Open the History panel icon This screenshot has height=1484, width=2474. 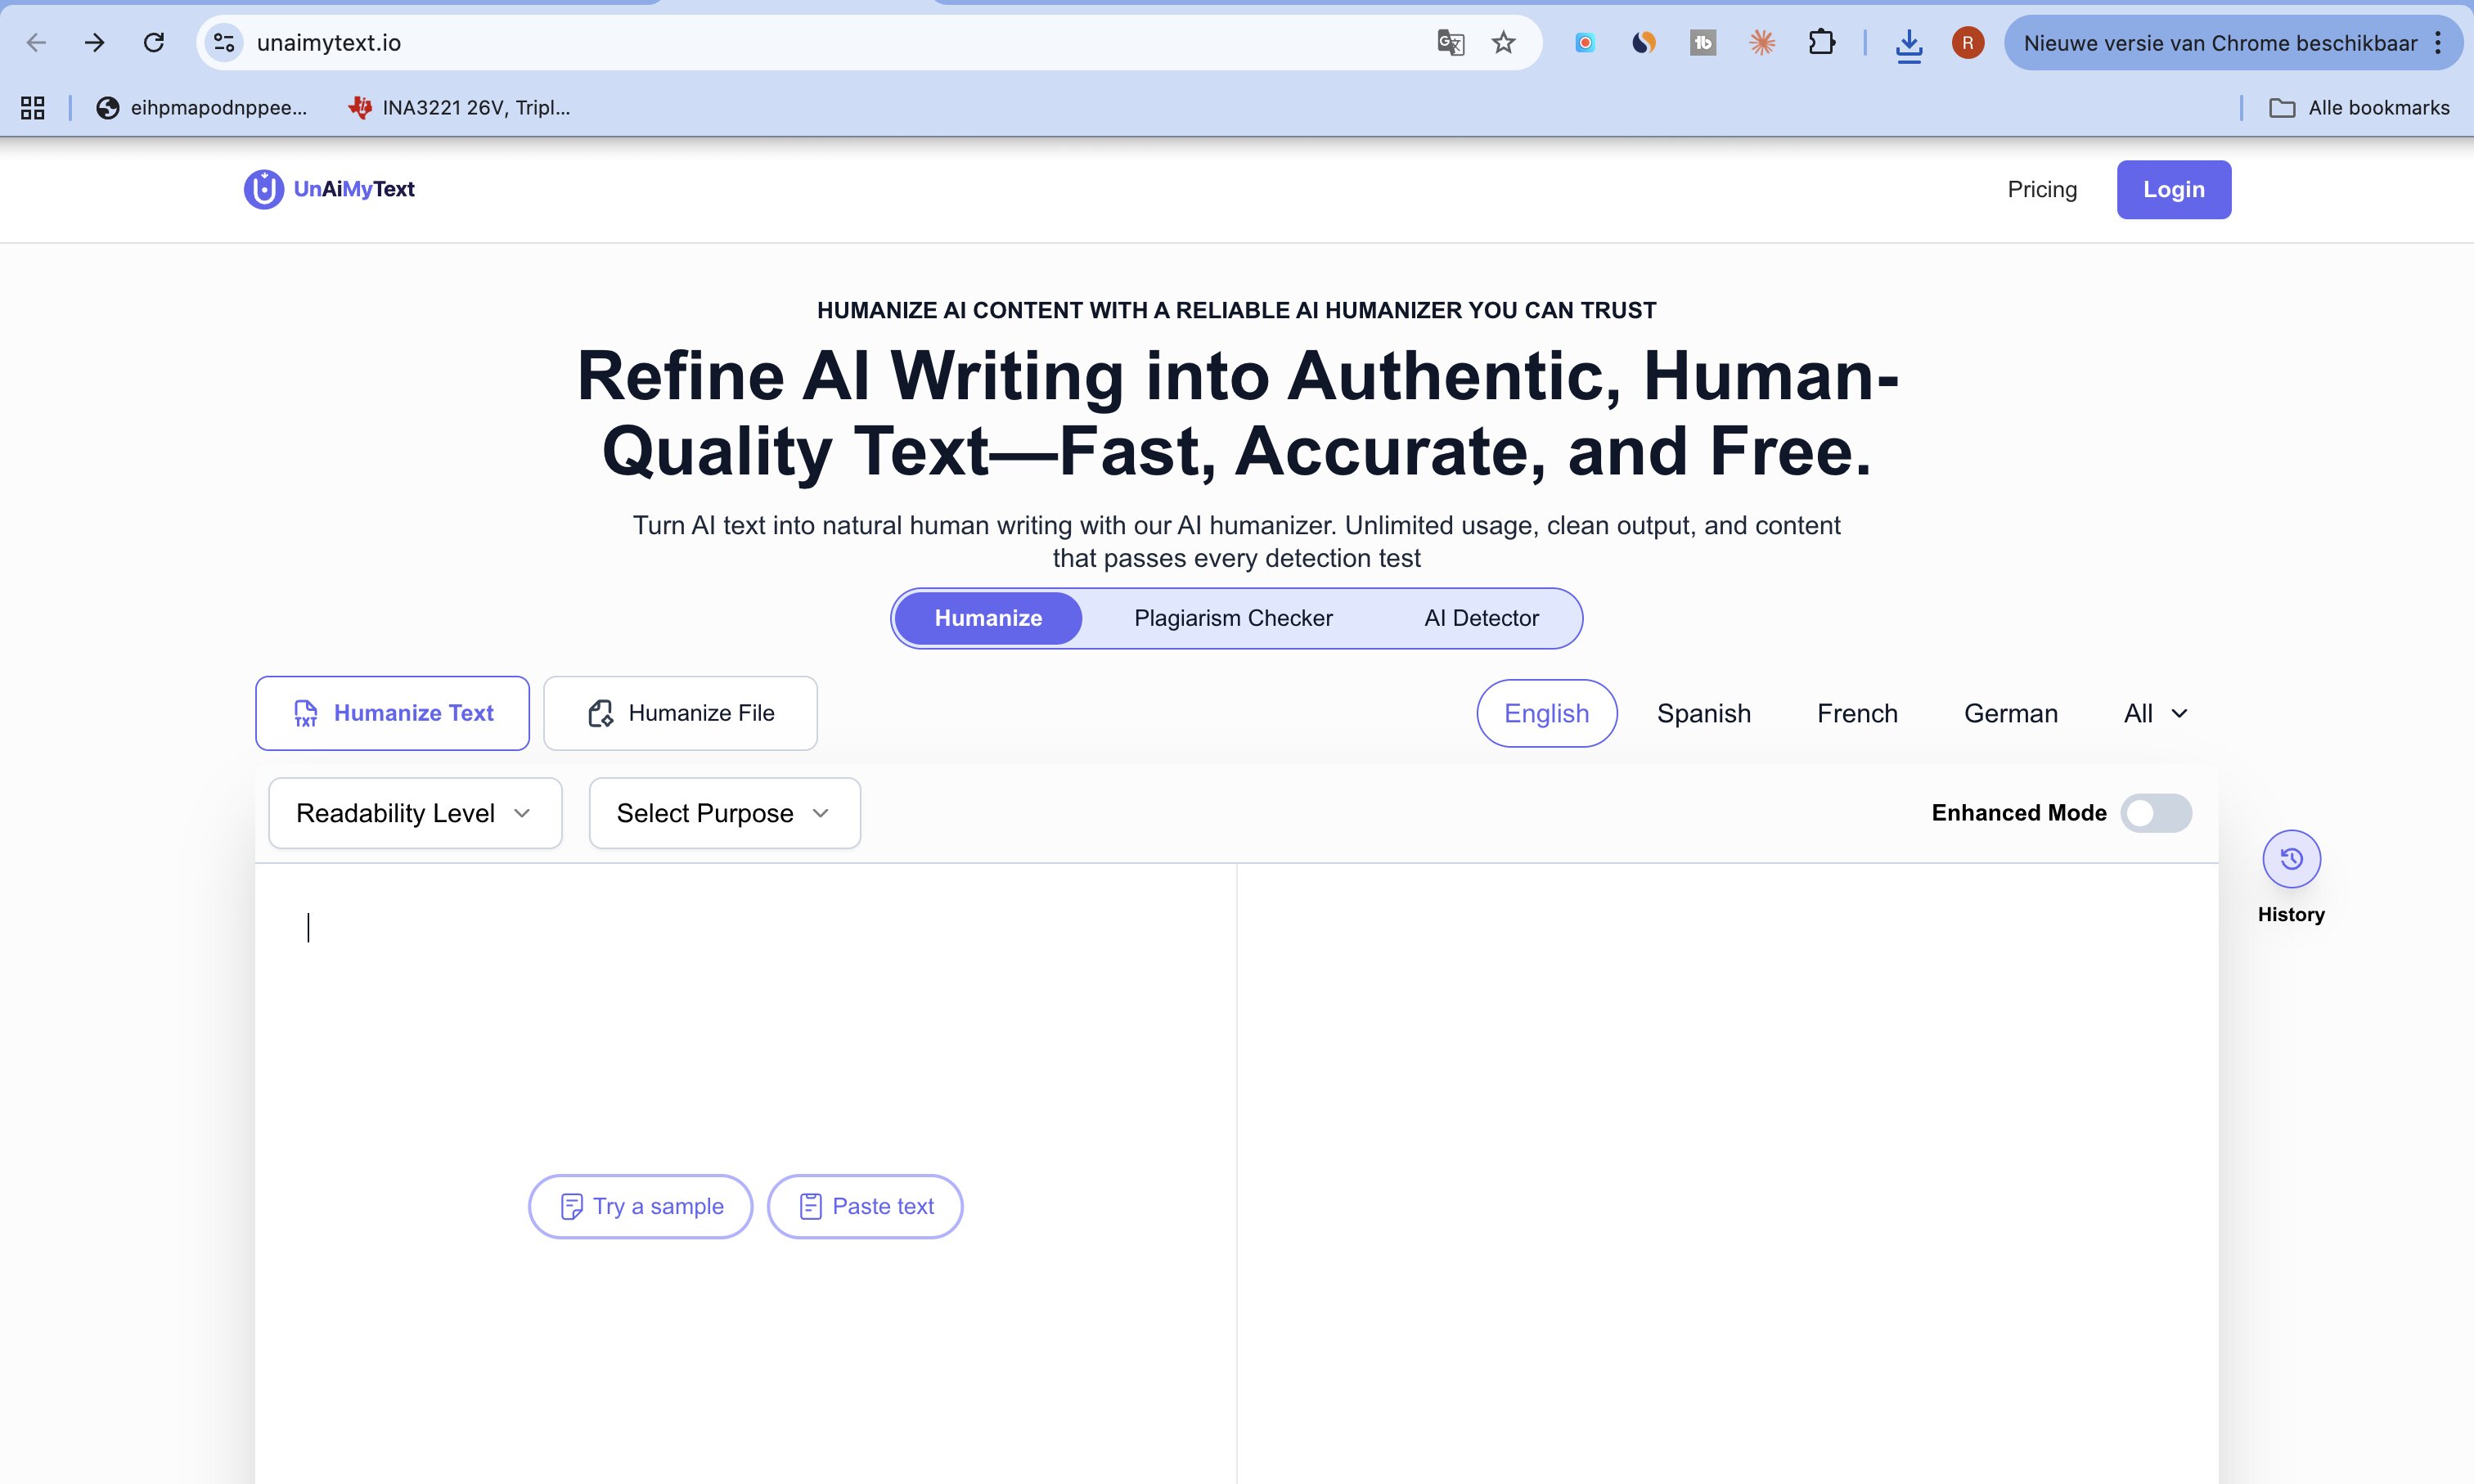tap(2291, 859)
